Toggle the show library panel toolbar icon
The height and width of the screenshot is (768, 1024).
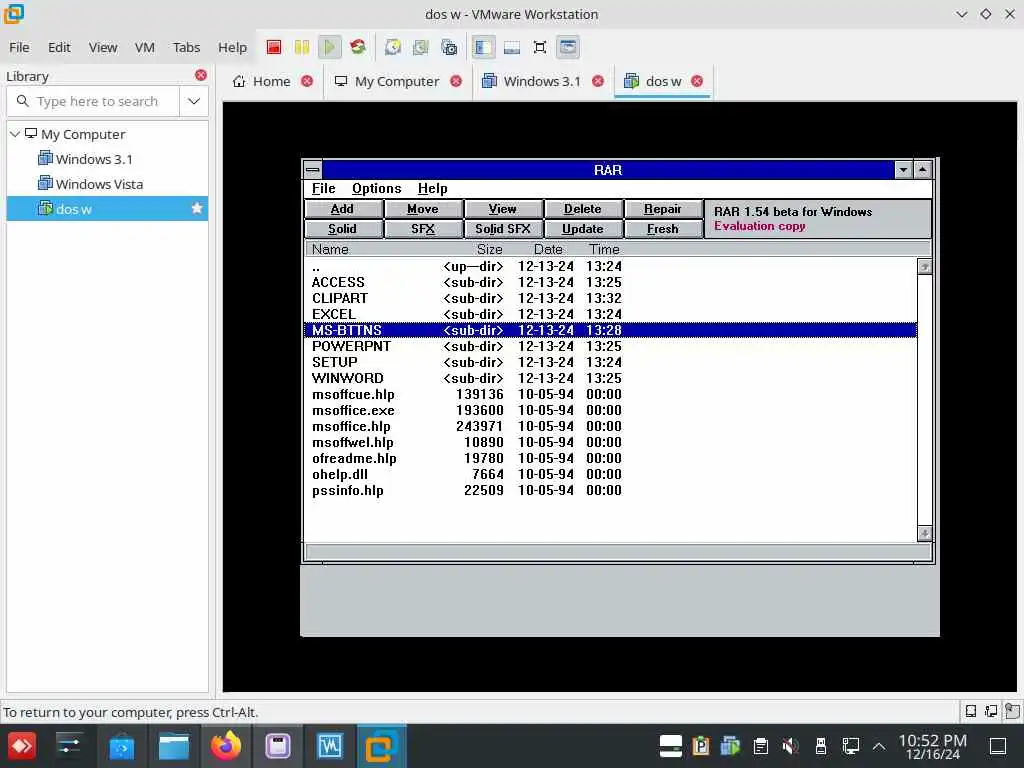click(x=483, y=47)
